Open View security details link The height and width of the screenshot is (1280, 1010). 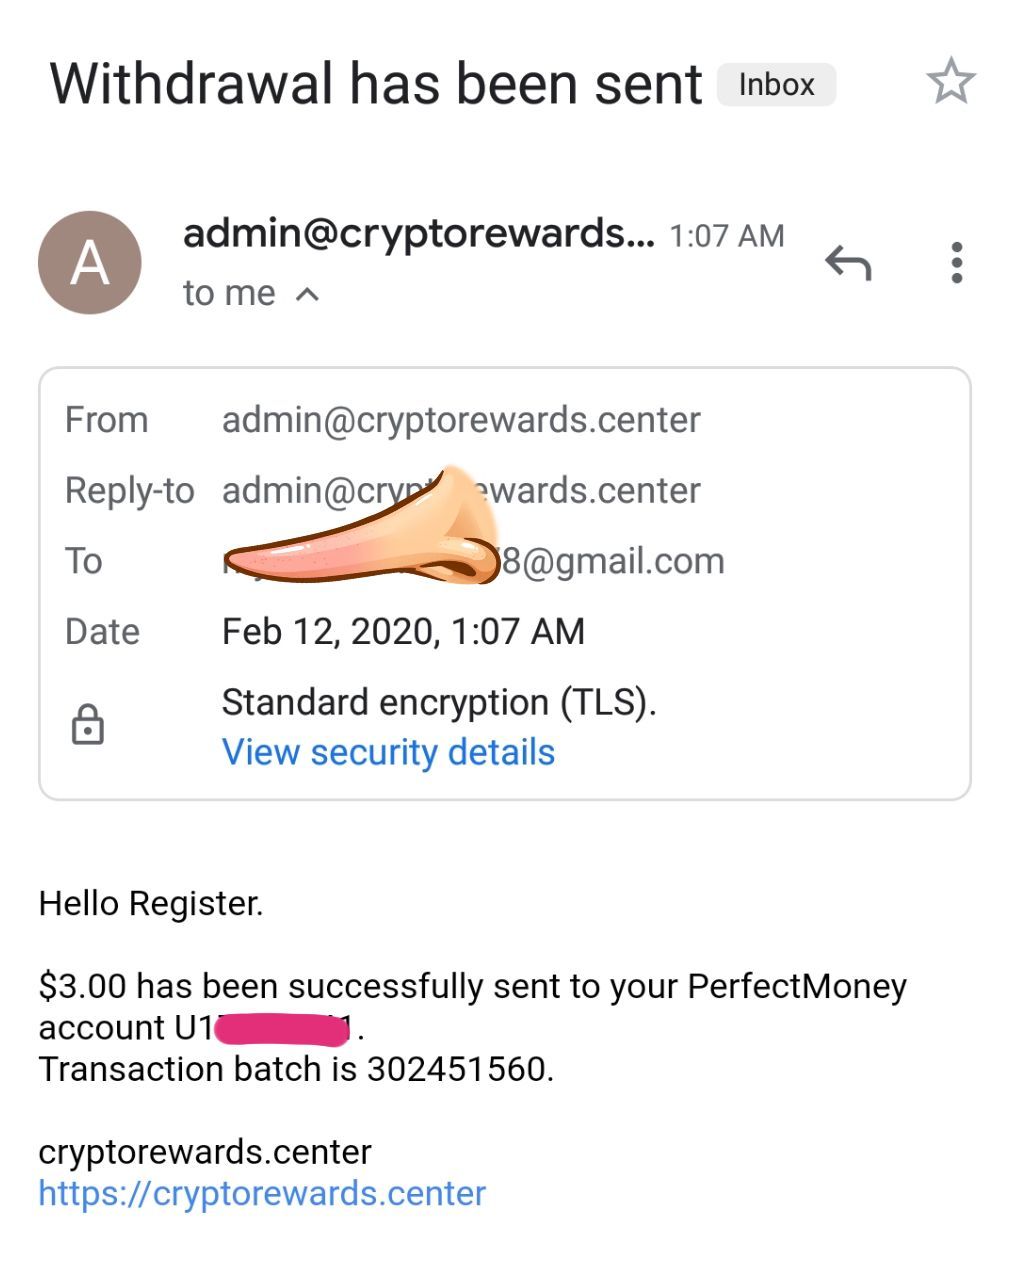coord(388,752)
